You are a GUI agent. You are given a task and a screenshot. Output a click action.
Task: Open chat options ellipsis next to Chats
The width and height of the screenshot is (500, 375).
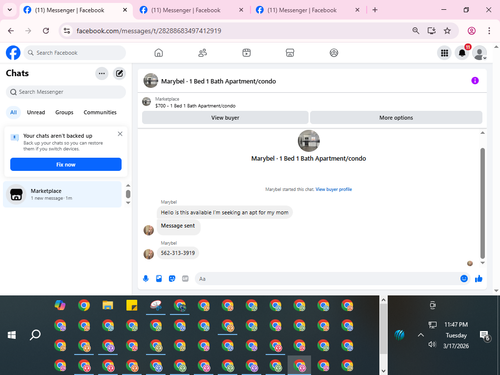tap(102, 73)
